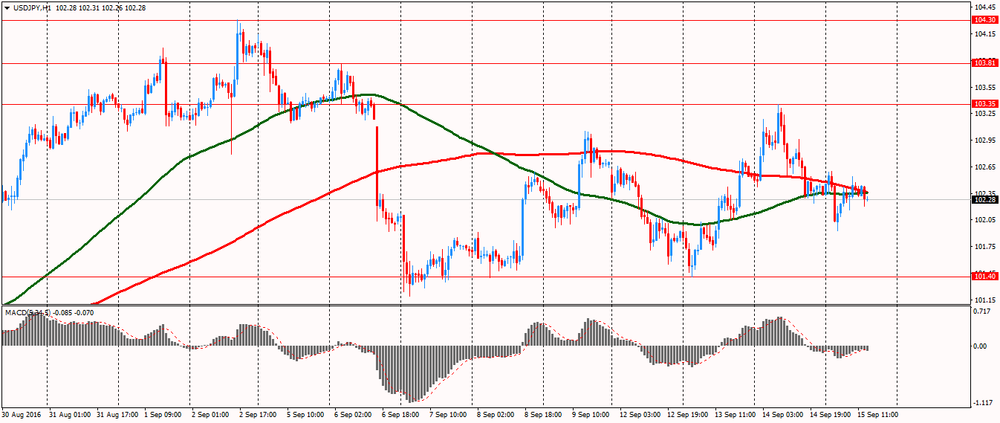Click the 102.95 price scale value
Viewport: 1000px width, 423px height.
984,140
